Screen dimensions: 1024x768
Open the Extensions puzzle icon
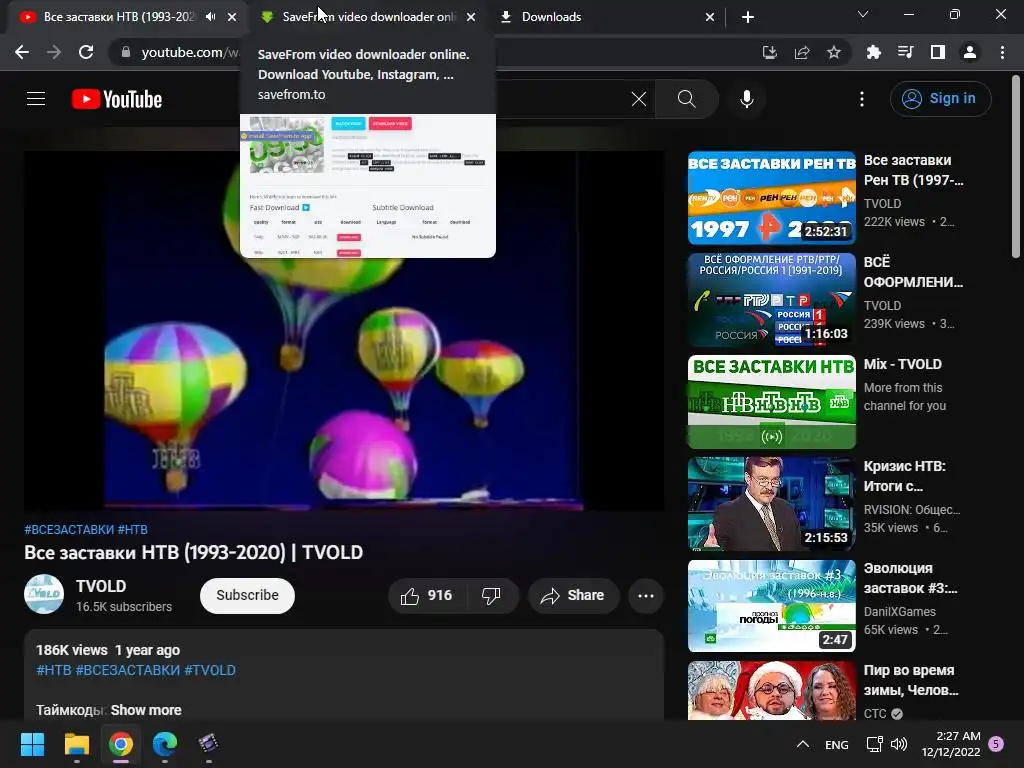click(x=874, y=52)
